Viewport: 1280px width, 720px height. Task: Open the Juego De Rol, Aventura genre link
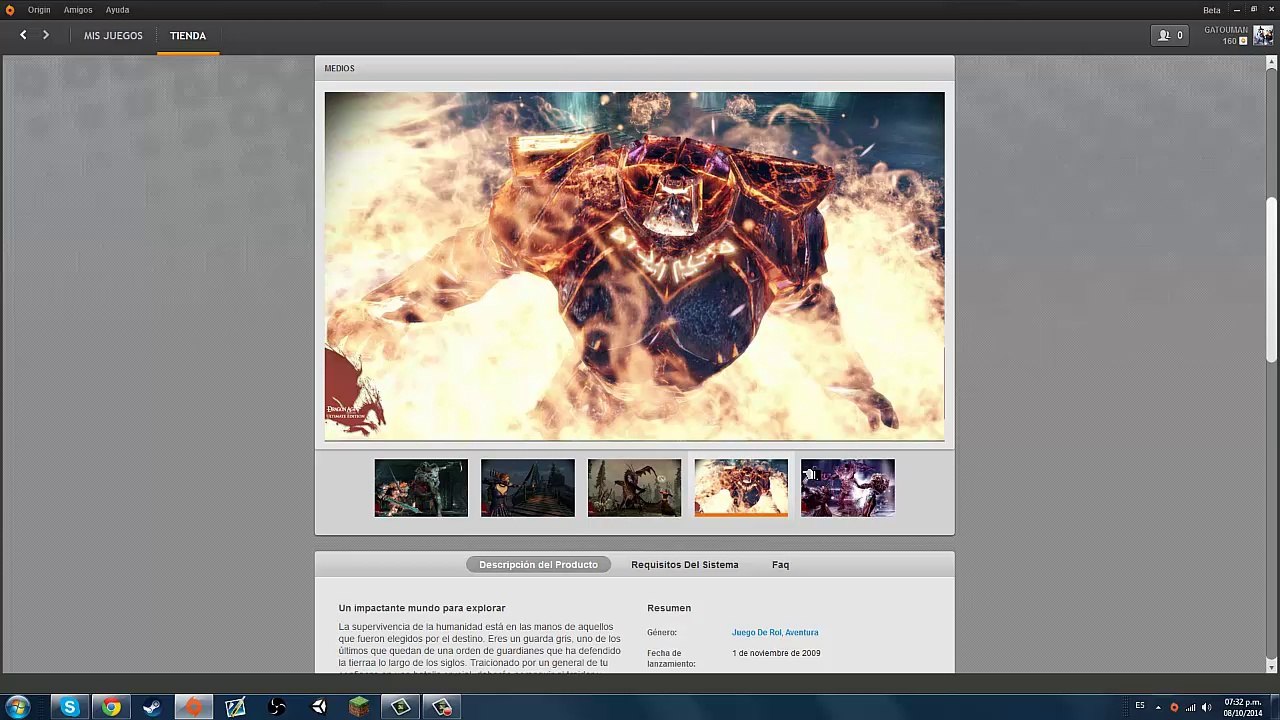775,632
